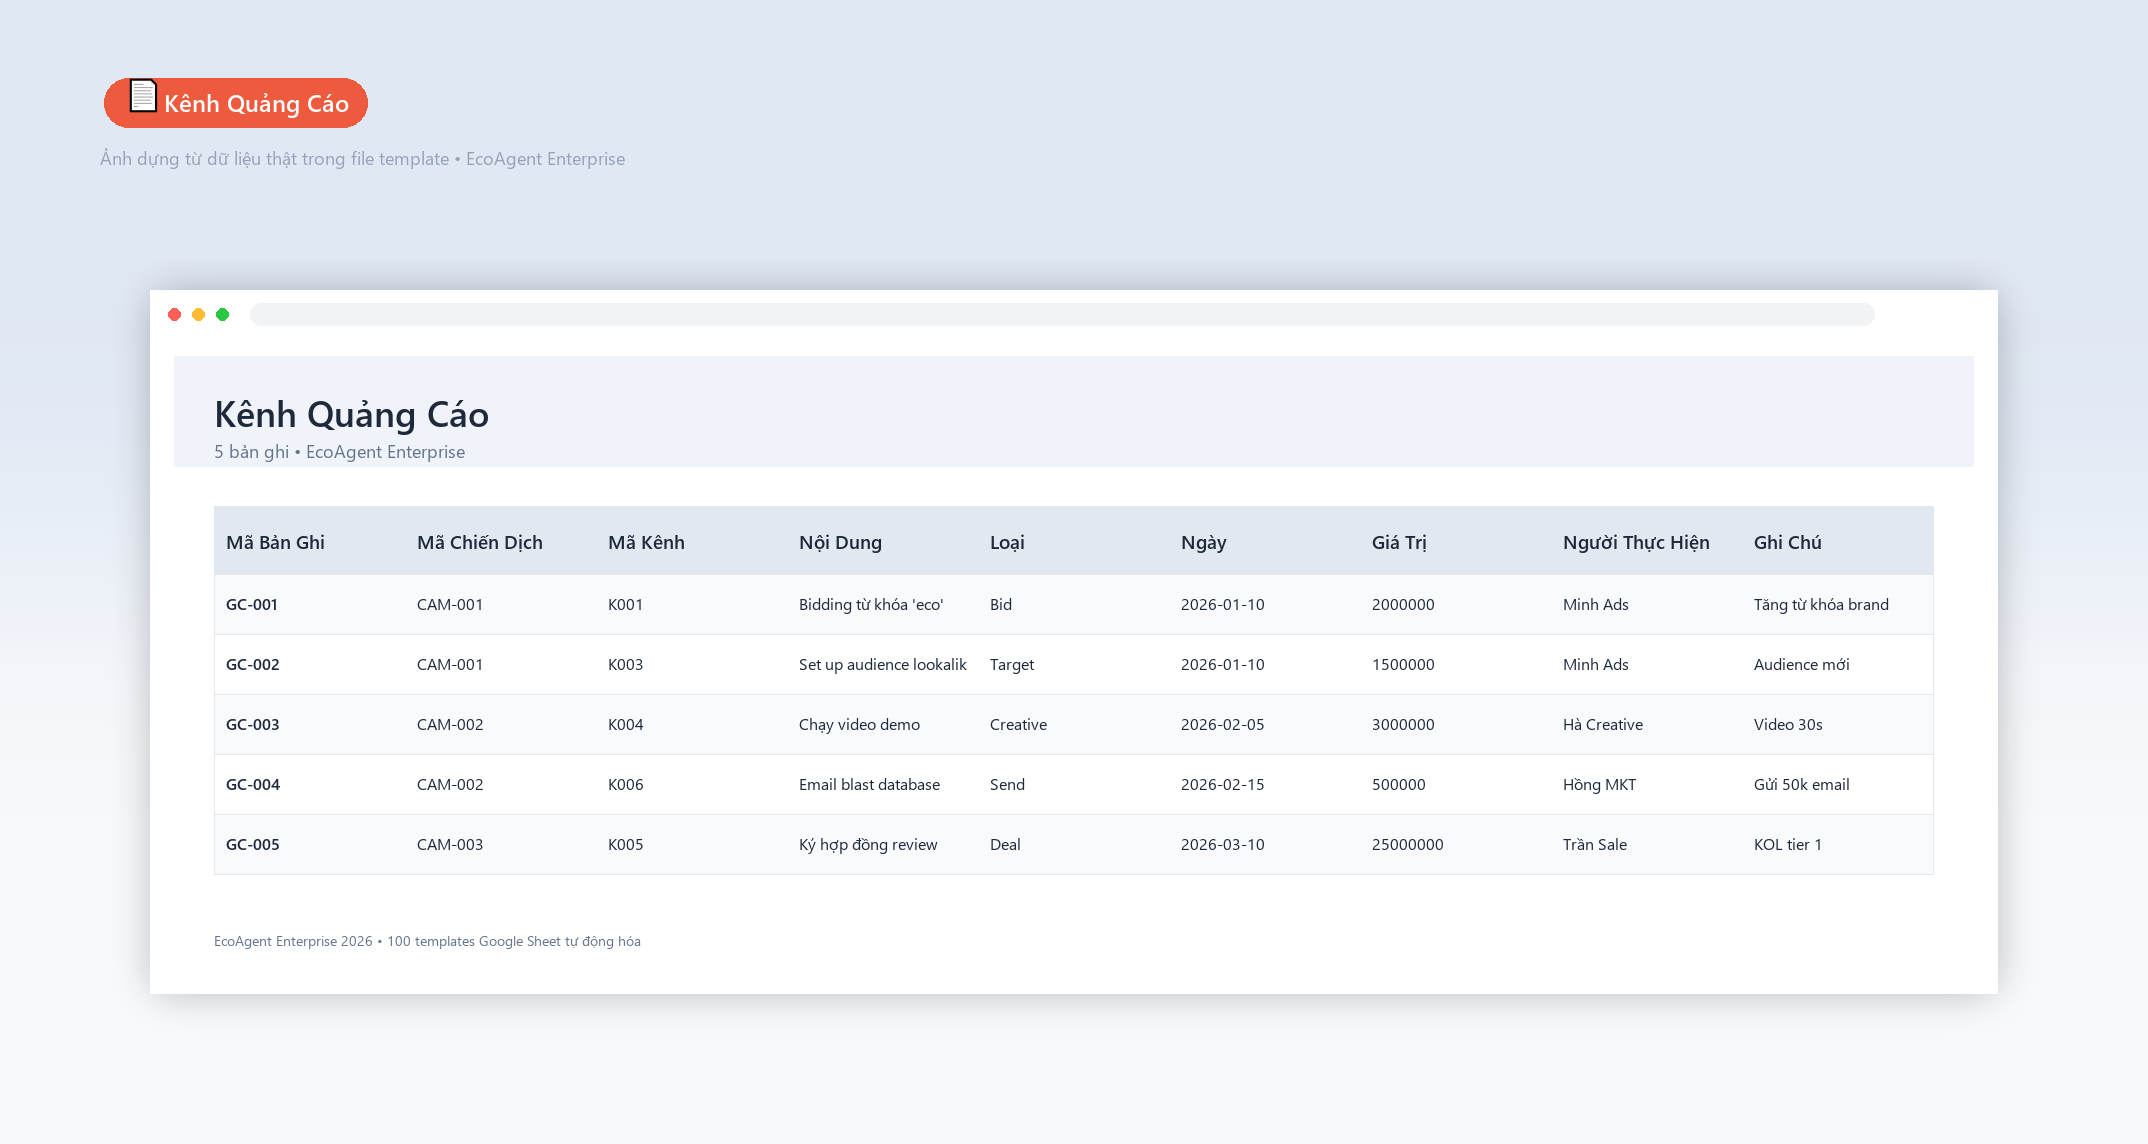The image size is (2148, 1144).
Task: Click the red window close dot
Action: [175, 314]
